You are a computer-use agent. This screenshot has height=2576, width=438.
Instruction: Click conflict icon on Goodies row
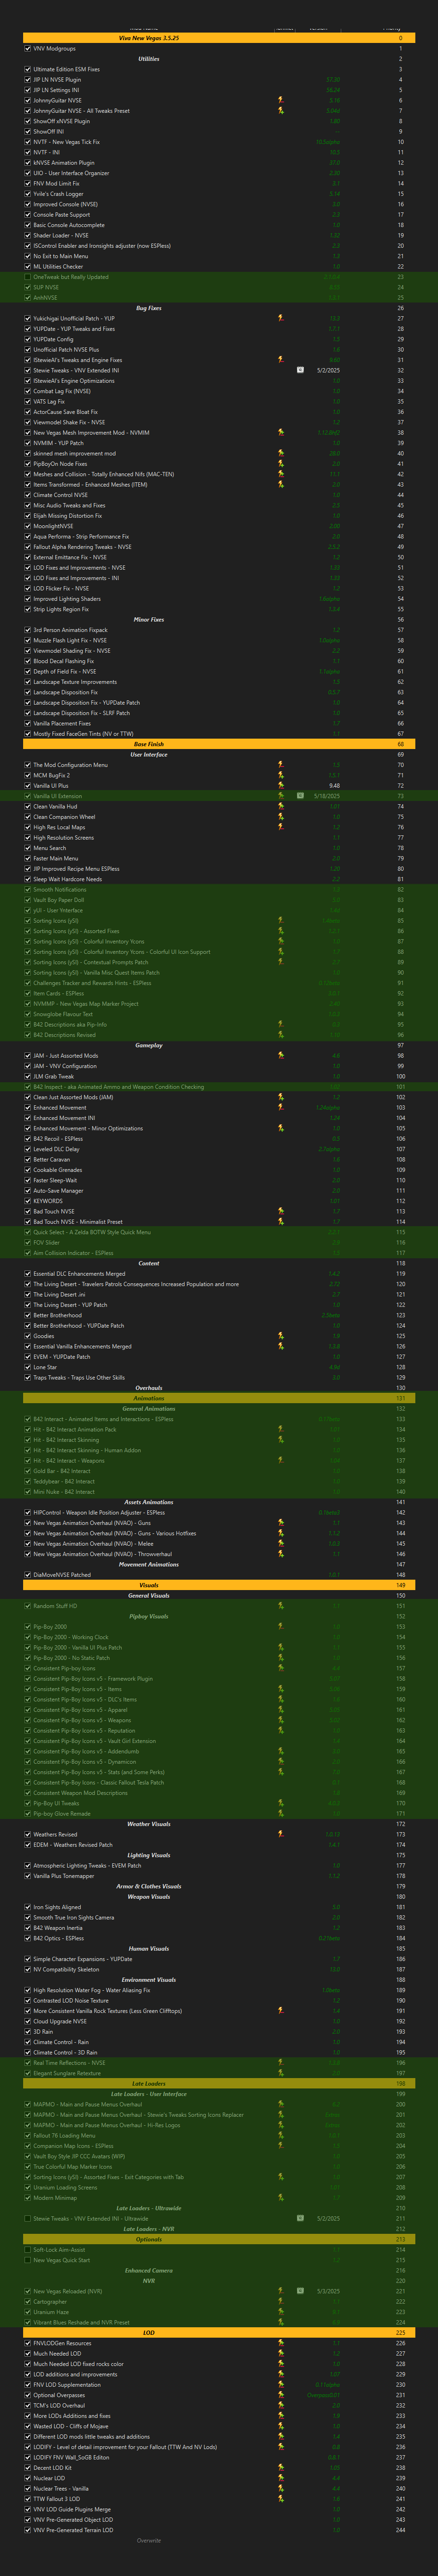coord(280,1336)
